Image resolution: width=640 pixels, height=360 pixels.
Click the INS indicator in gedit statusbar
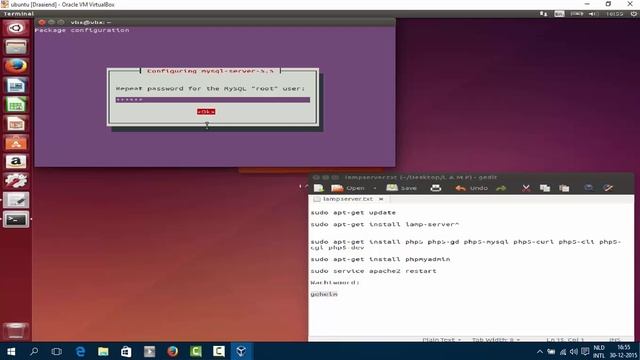[614, 340]
